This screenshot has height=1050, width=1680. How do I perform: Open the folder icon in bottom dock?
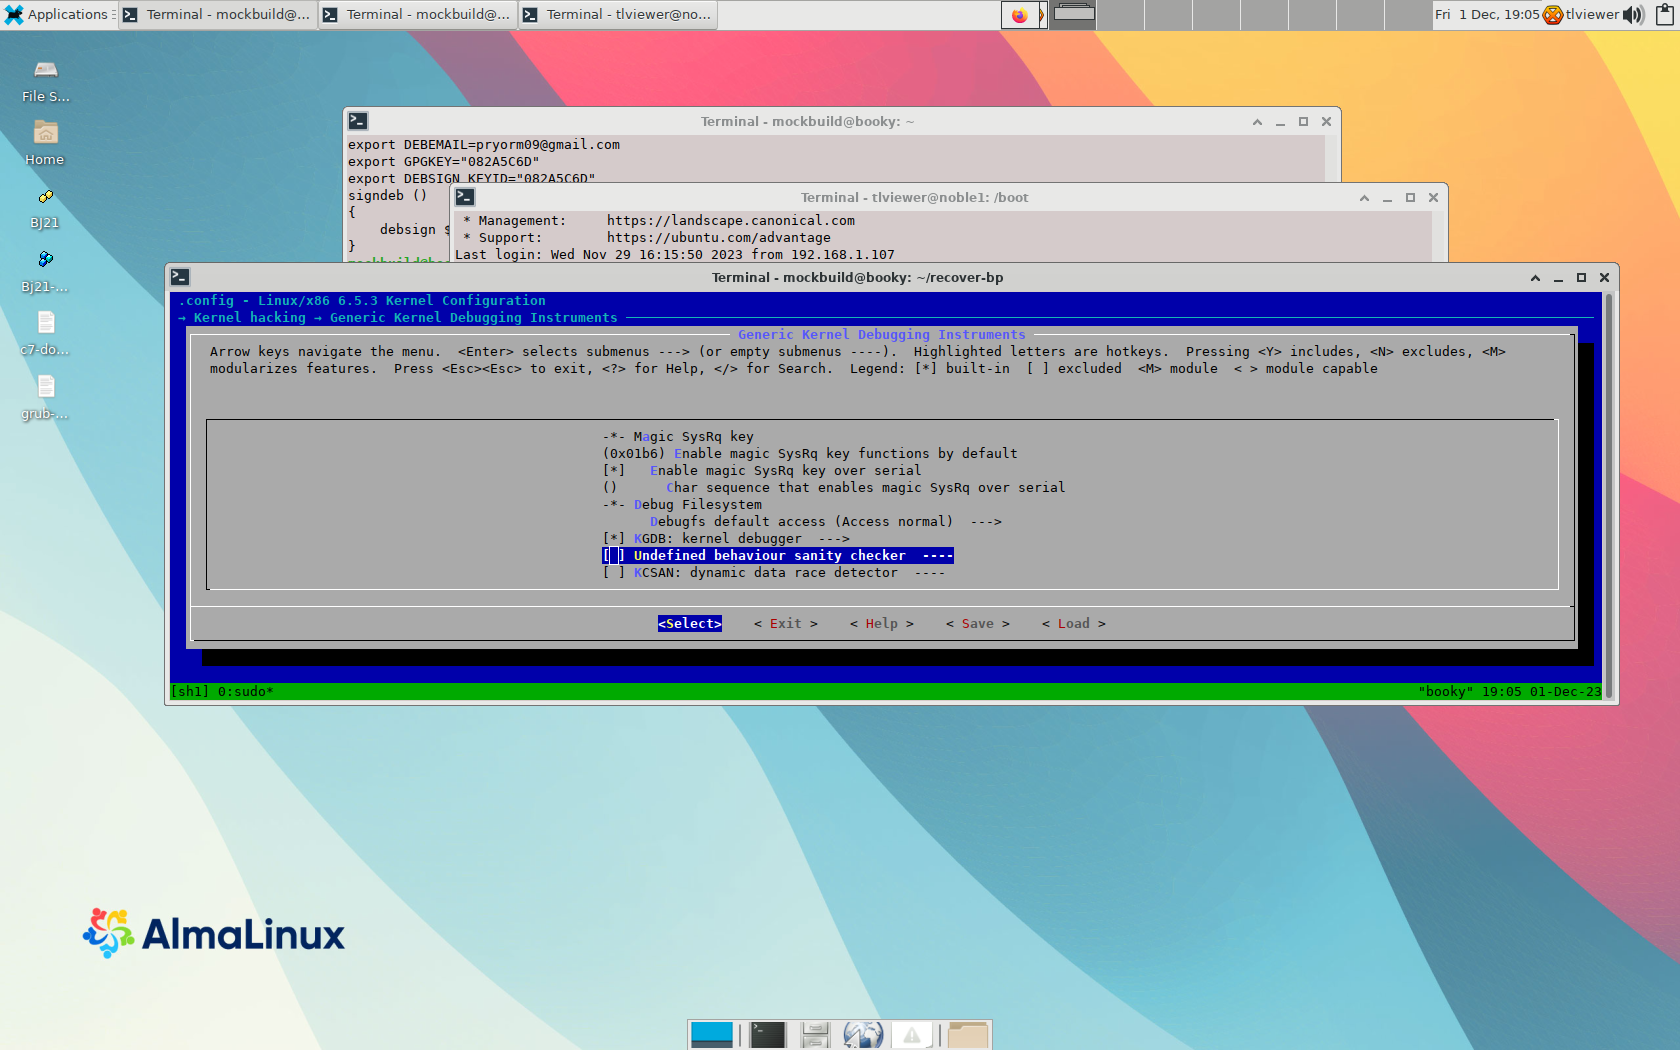pyautogui.click(x=967, y=1035)
